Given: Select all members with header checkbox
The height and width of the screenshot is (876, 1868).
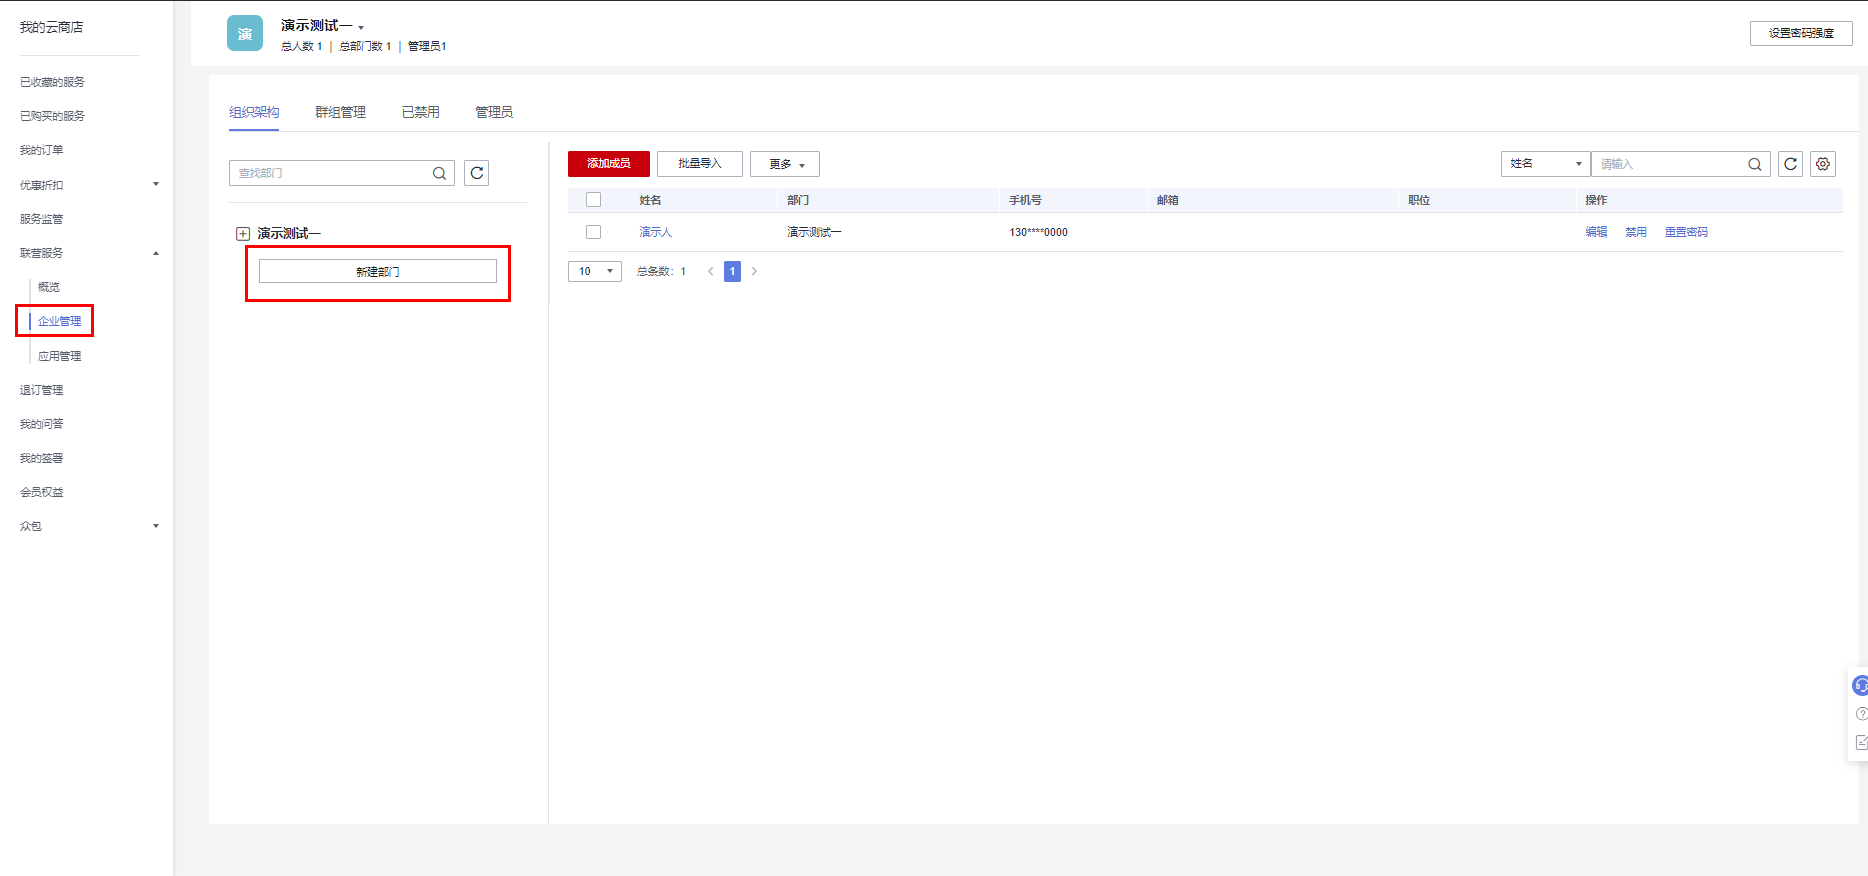Looking at the screenshot, I should (x=593, y=200).
